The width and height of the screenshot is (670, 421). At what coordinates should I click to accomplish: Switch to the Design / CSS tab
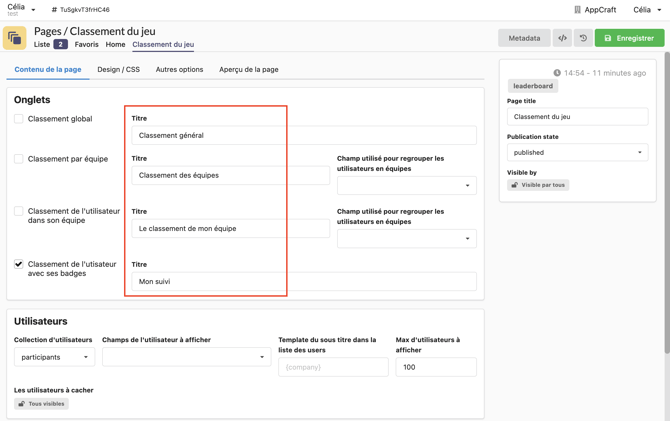click(118, 70)
